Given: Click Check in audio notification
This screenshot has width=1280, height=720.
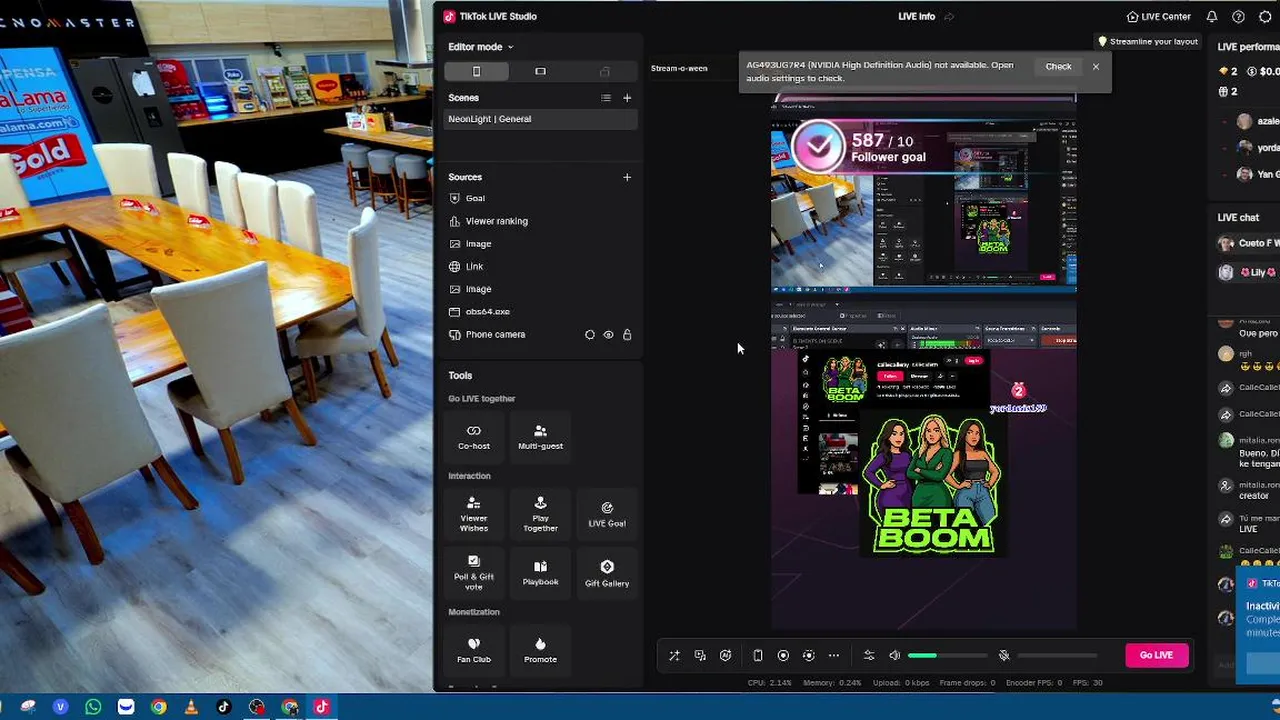Looking at the screenshot, I should [x=1058, y=67].
